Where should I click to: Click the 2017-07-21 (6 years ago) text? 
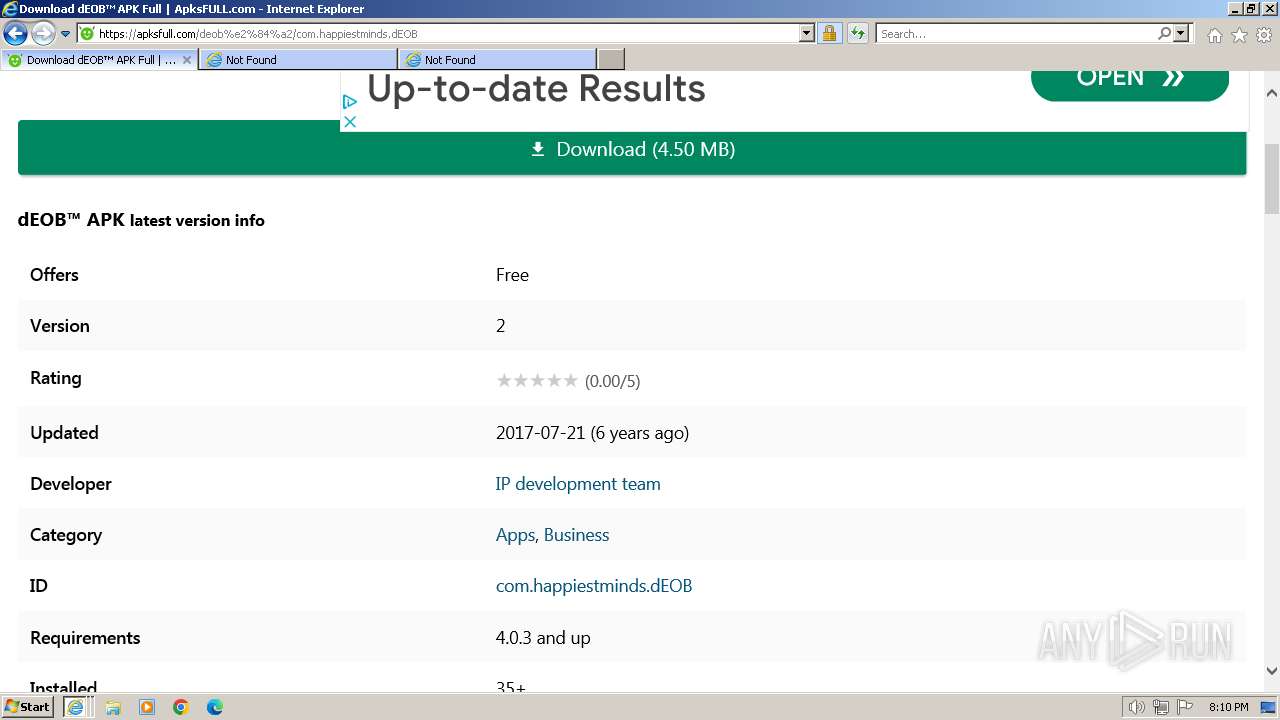(x=592, y=433)
